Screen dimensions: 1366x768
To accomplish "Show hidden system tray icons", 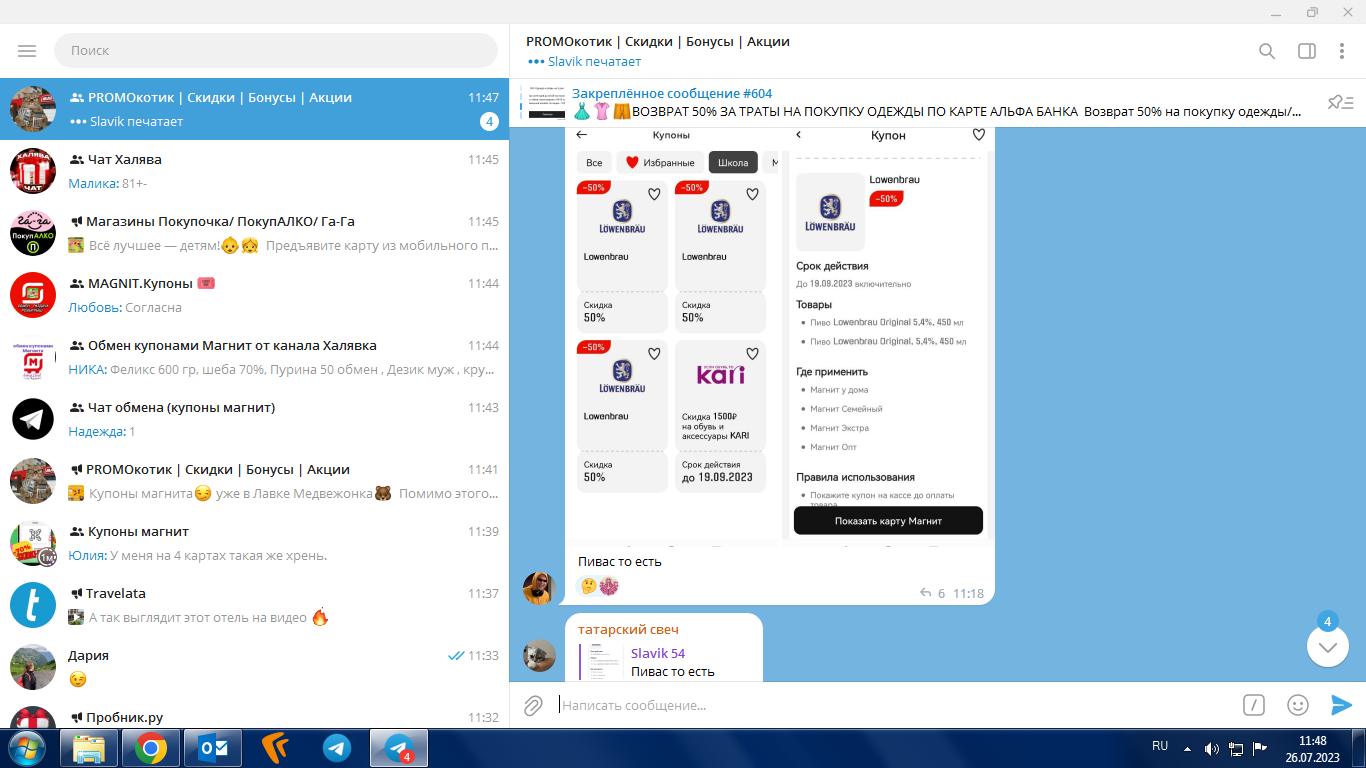I will (x=1187, y=748).
